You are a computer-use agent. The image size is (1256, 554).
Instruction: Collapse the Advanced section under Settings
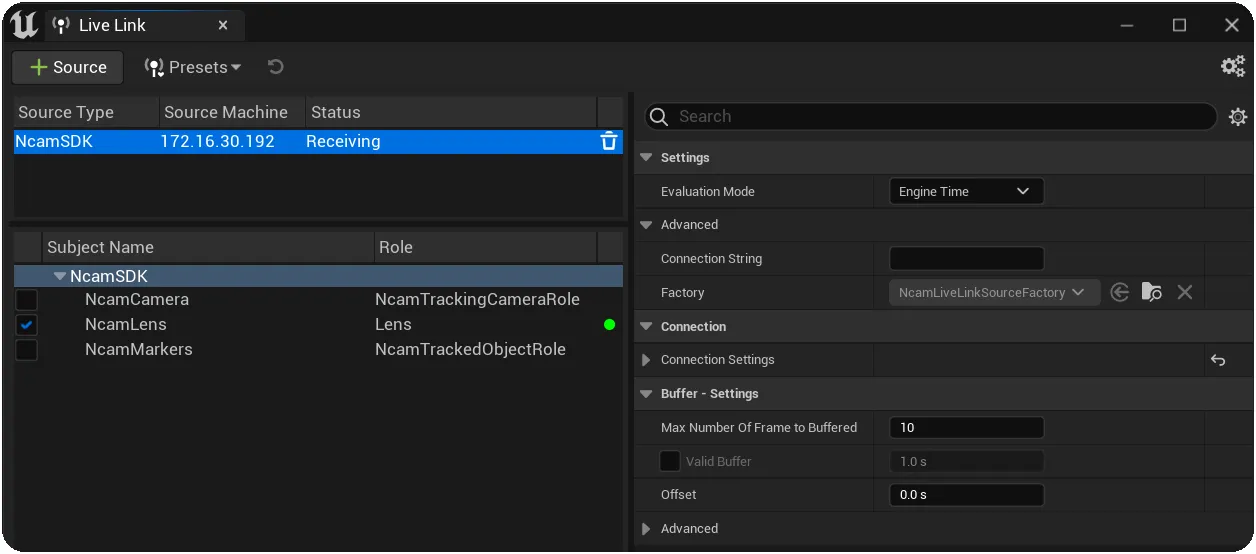pos(646,225)
